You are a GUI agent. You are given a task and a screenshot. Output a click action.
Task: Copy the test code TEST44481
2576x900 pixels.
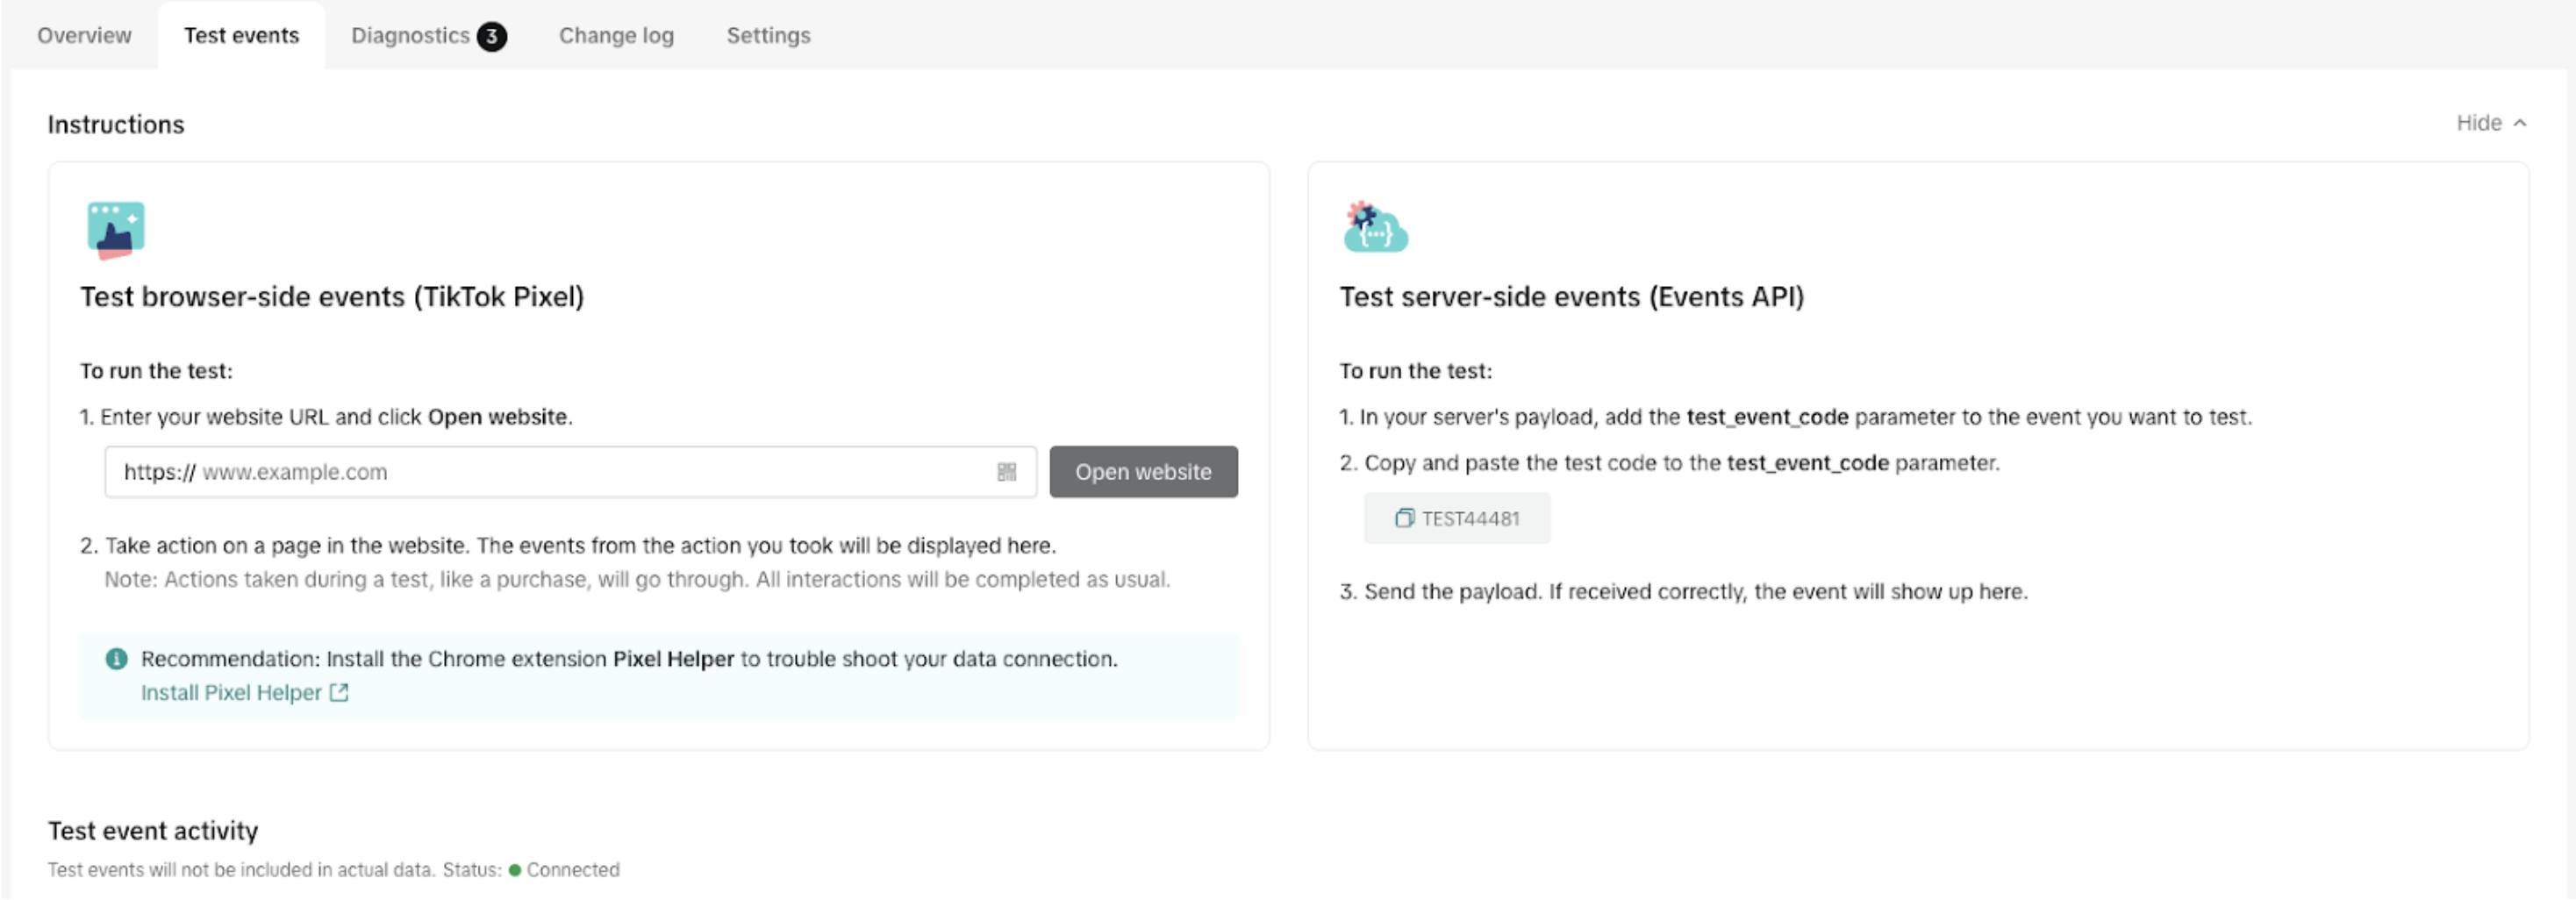(x=1456, y=518)
